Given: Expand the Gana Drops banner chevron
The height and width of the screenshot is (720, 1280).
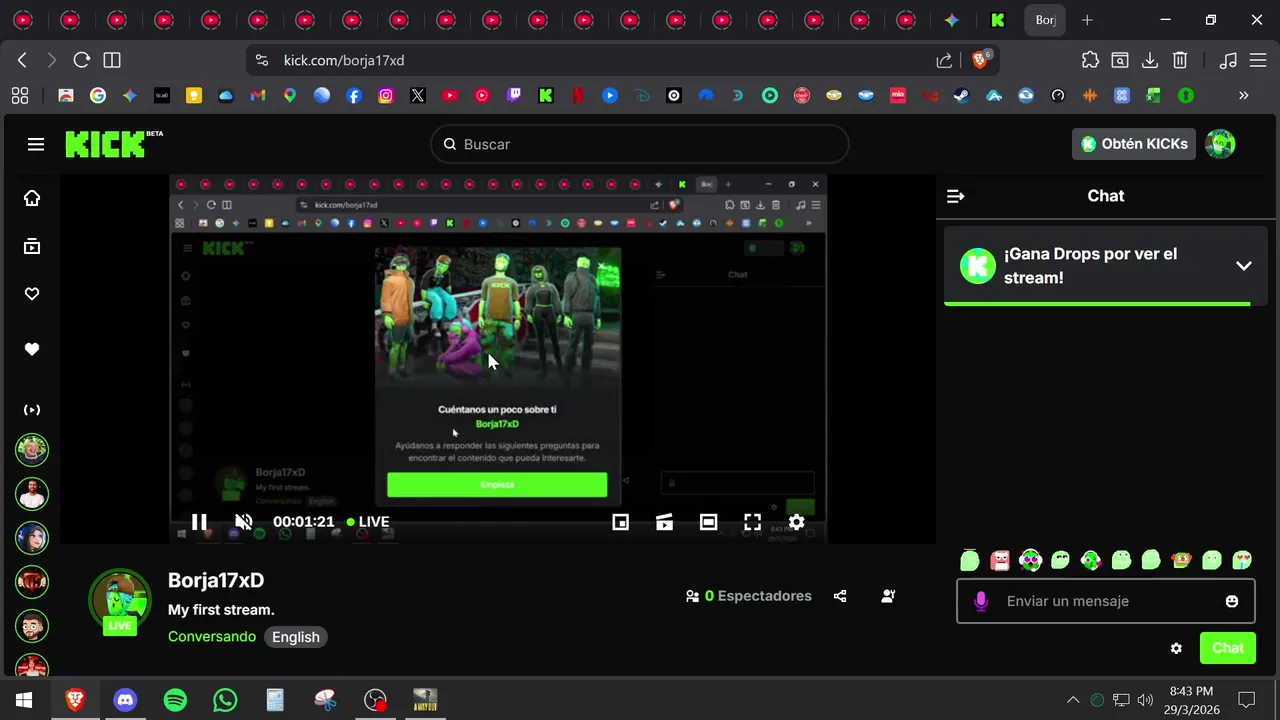Looking at the screenshot, I should coord(1244,266).
